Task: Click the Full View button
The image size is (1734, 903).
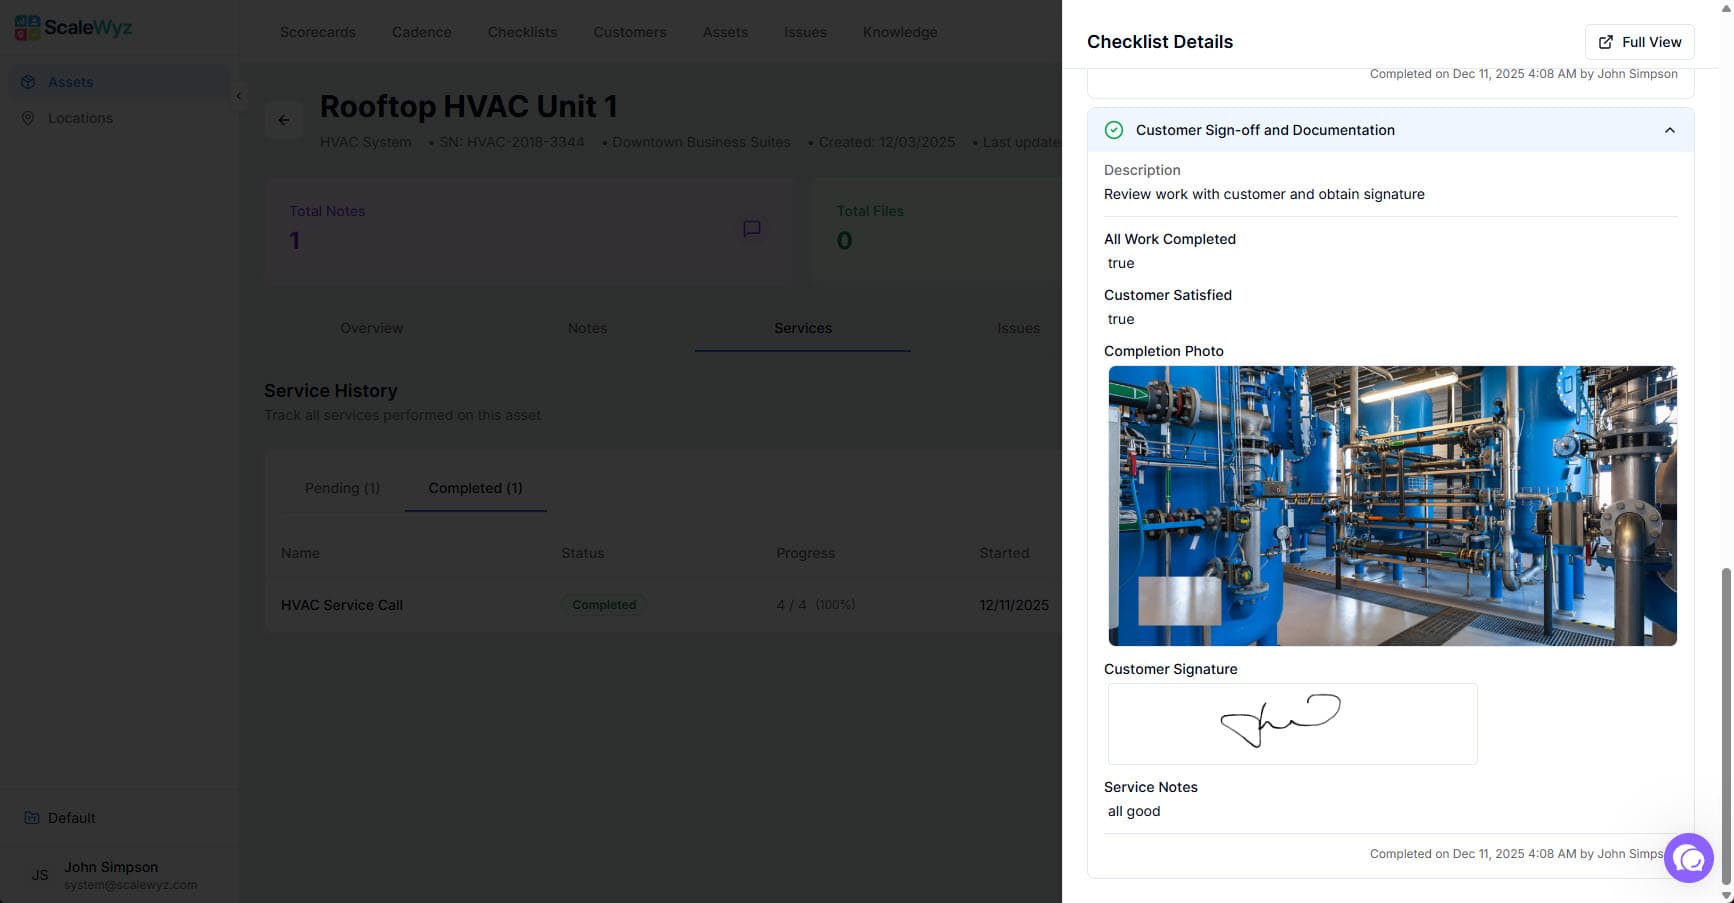Action: (1639, 41)
